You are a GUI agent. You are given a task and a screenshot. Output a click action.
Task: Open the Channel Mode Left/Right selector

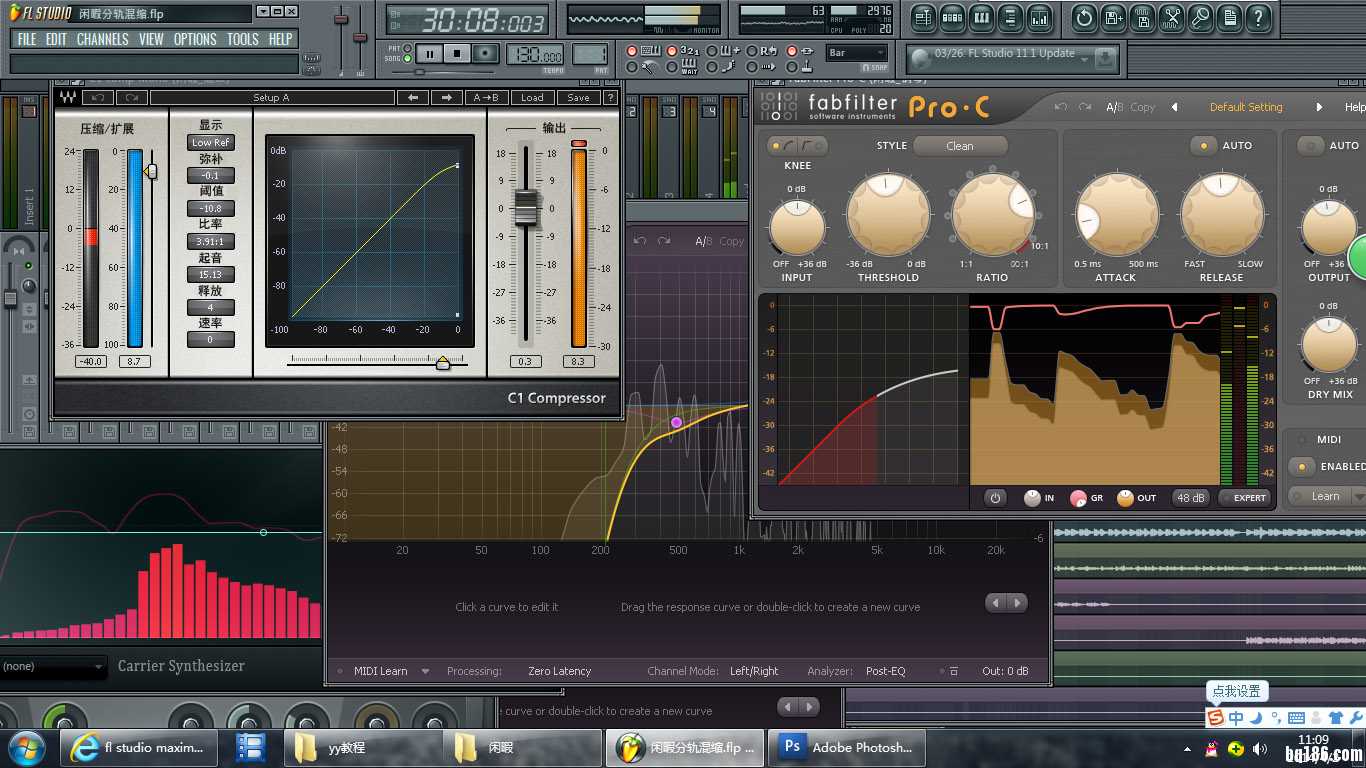click(754, 671)
